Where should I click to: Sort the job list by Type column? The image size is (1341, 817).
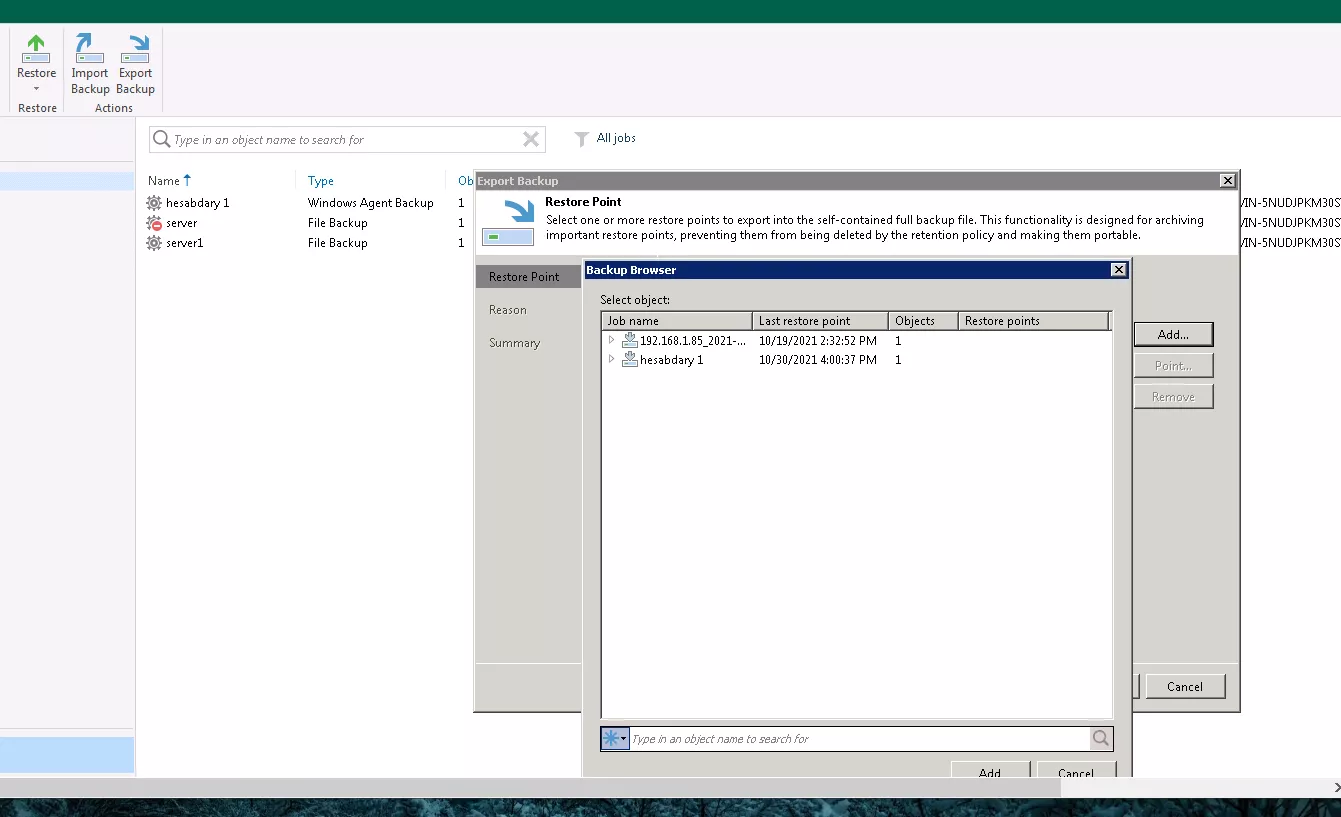point(321,181)
